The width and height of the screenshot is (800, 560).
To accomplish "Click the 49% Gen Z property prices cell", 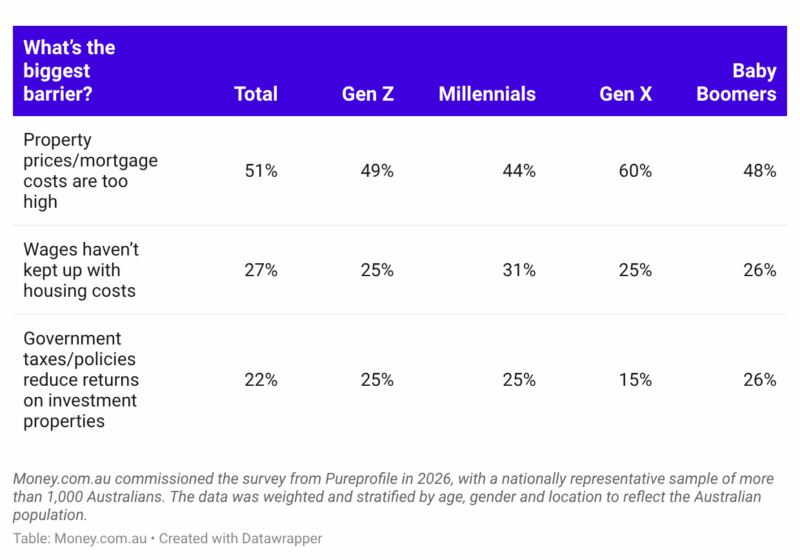I will tap(377, 171).
